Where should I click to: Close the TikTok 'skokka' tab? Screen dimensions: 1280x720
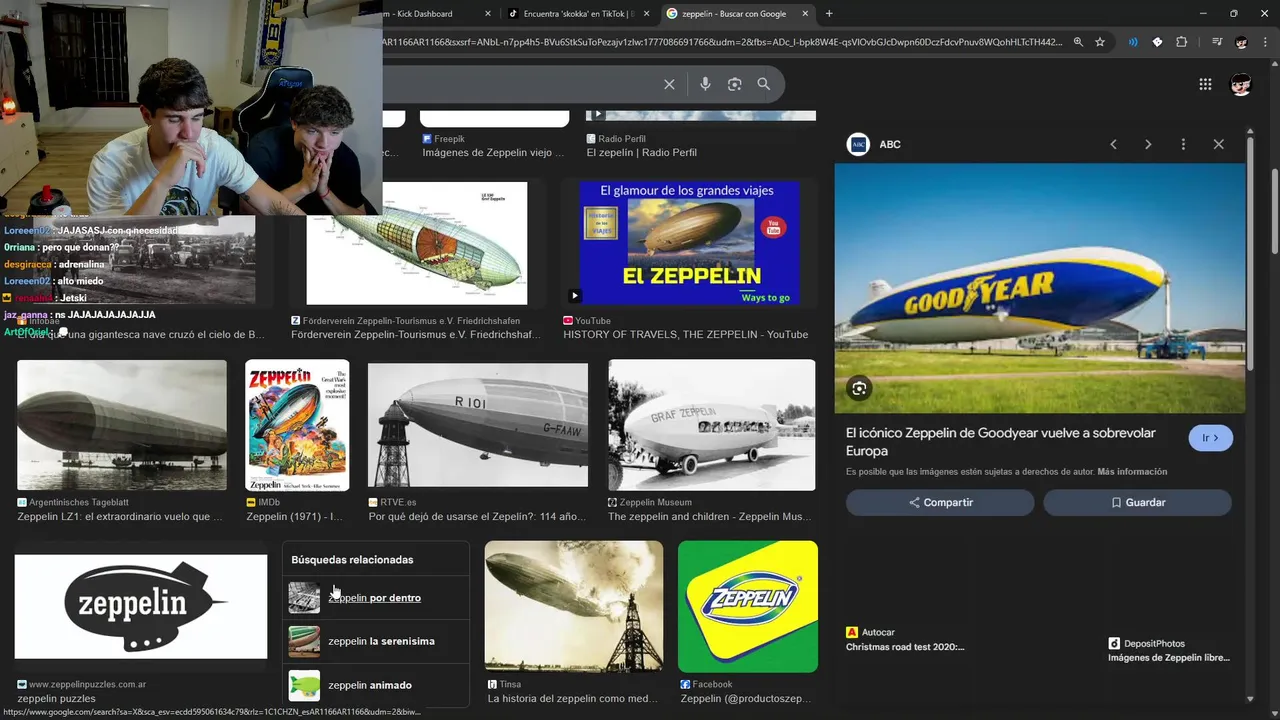click(647, 14)
